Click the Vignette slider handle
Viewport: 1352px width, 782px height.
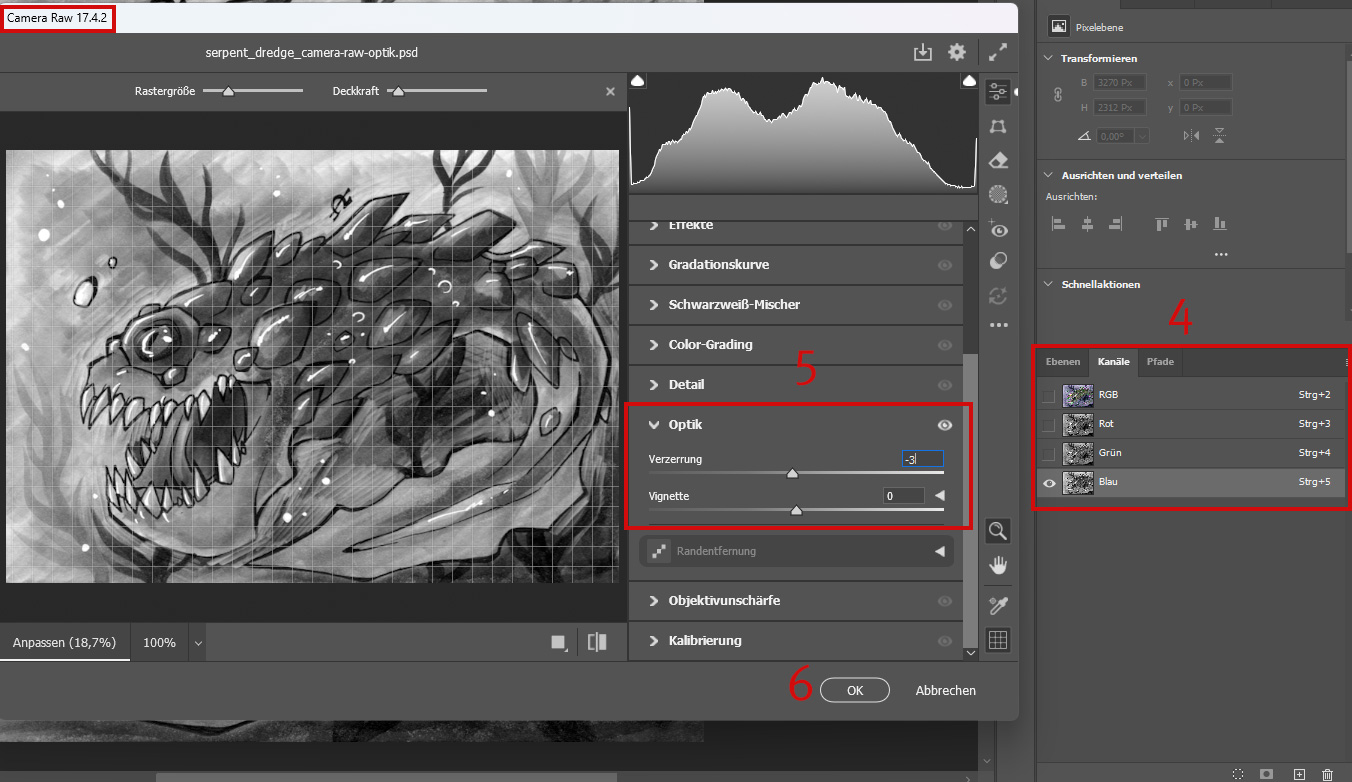pyautogui.click(x=796, y=510)
